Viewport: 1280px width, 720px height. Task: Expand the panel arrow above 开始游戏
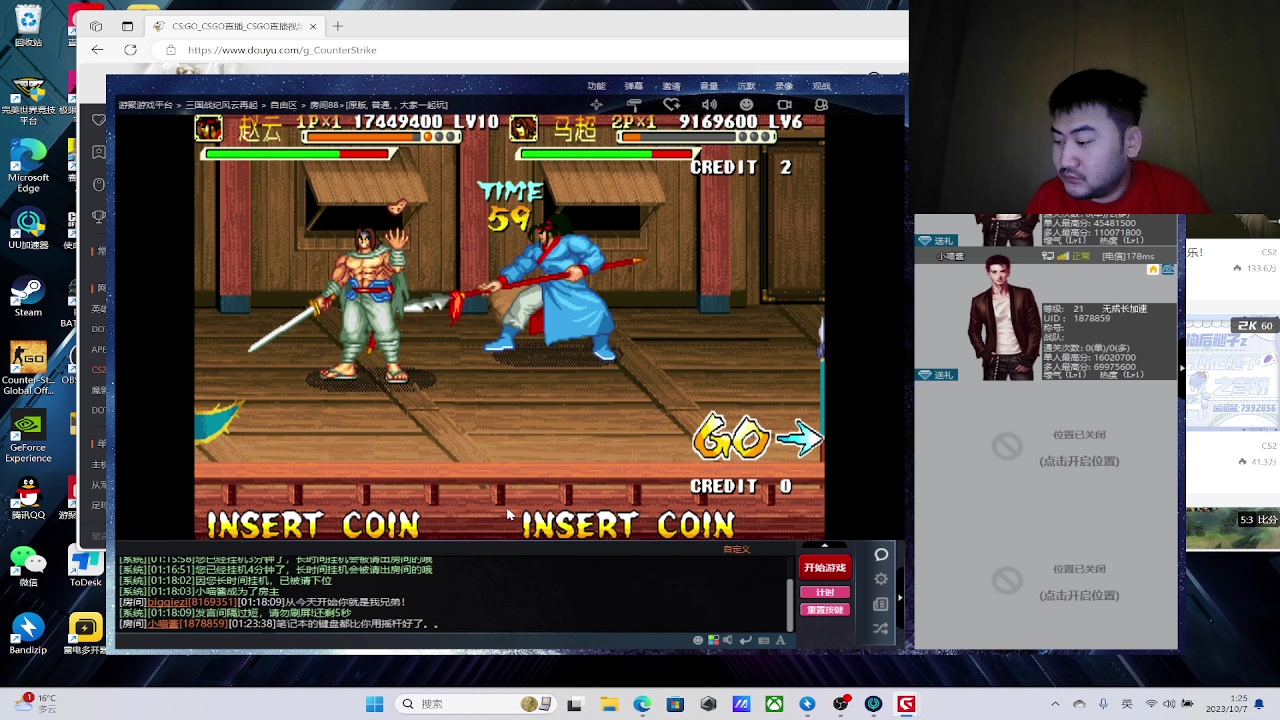click(x=824, y=546)
